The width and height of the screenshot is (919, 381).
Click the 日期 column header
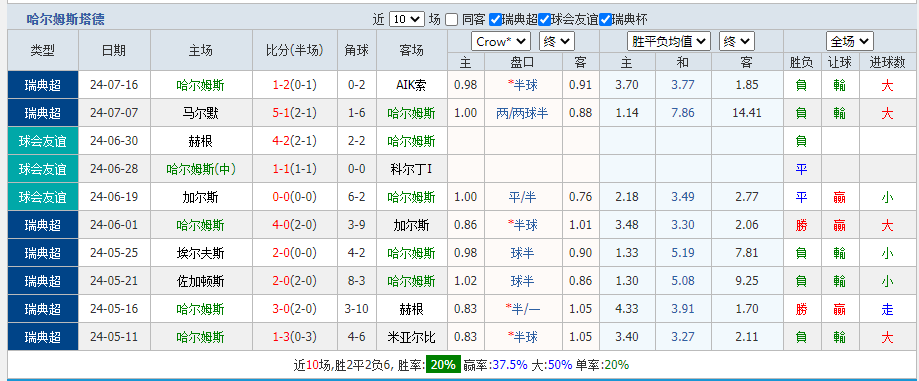[114, 50]
